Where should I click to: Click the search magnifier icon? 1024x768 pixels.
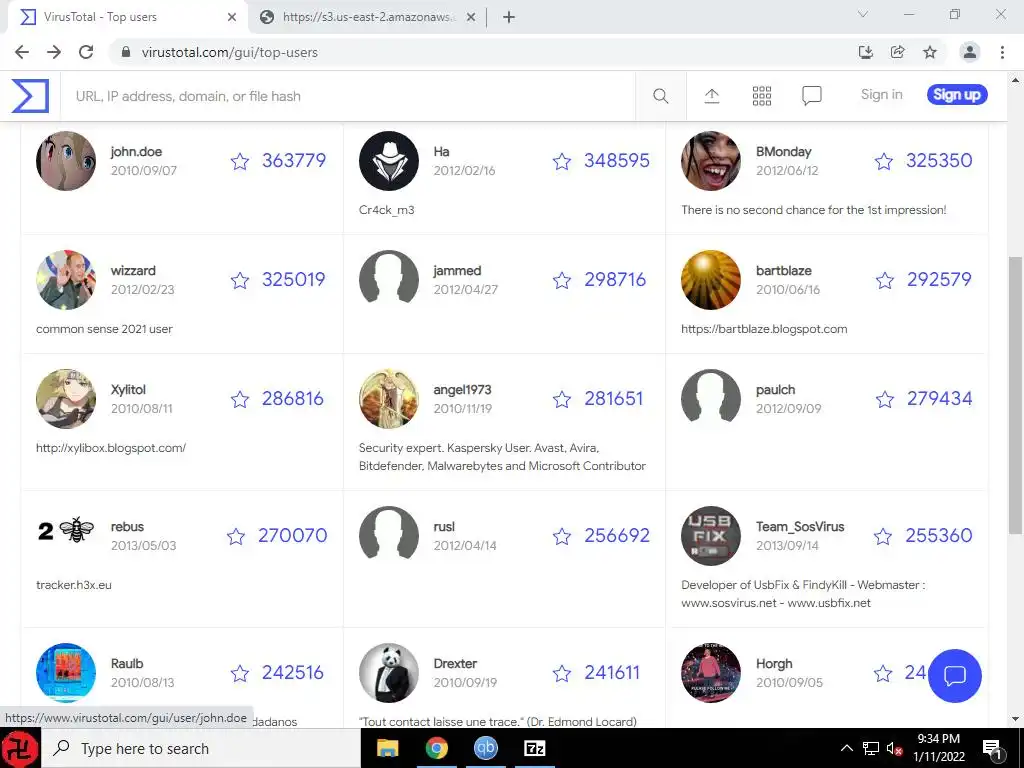pos(660,96)
